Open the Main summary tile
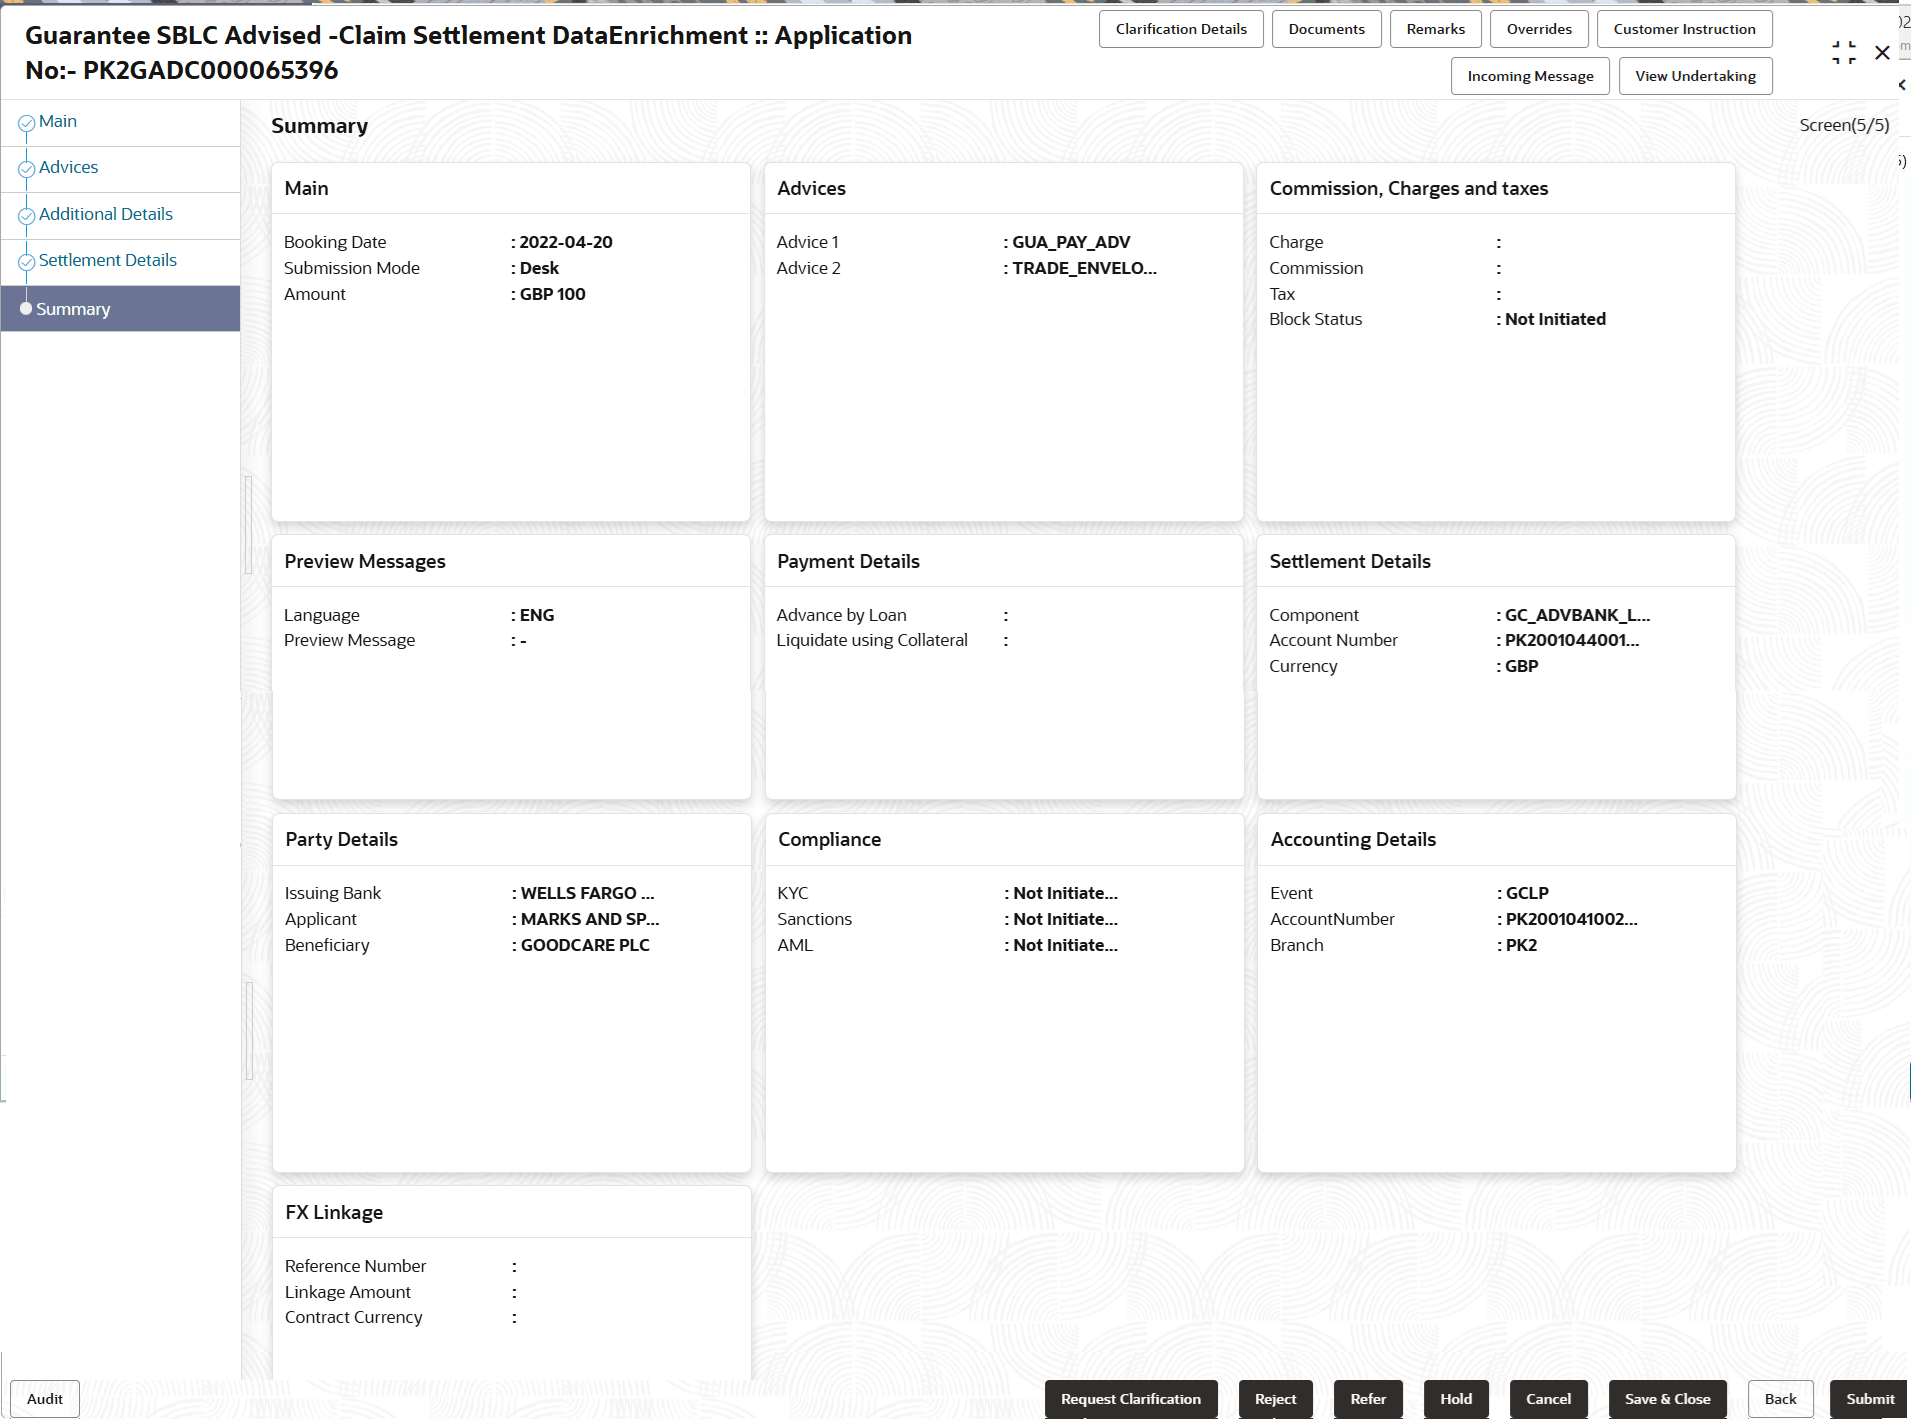Screen dimensions: 1911x1419 (x=511, y=342)
